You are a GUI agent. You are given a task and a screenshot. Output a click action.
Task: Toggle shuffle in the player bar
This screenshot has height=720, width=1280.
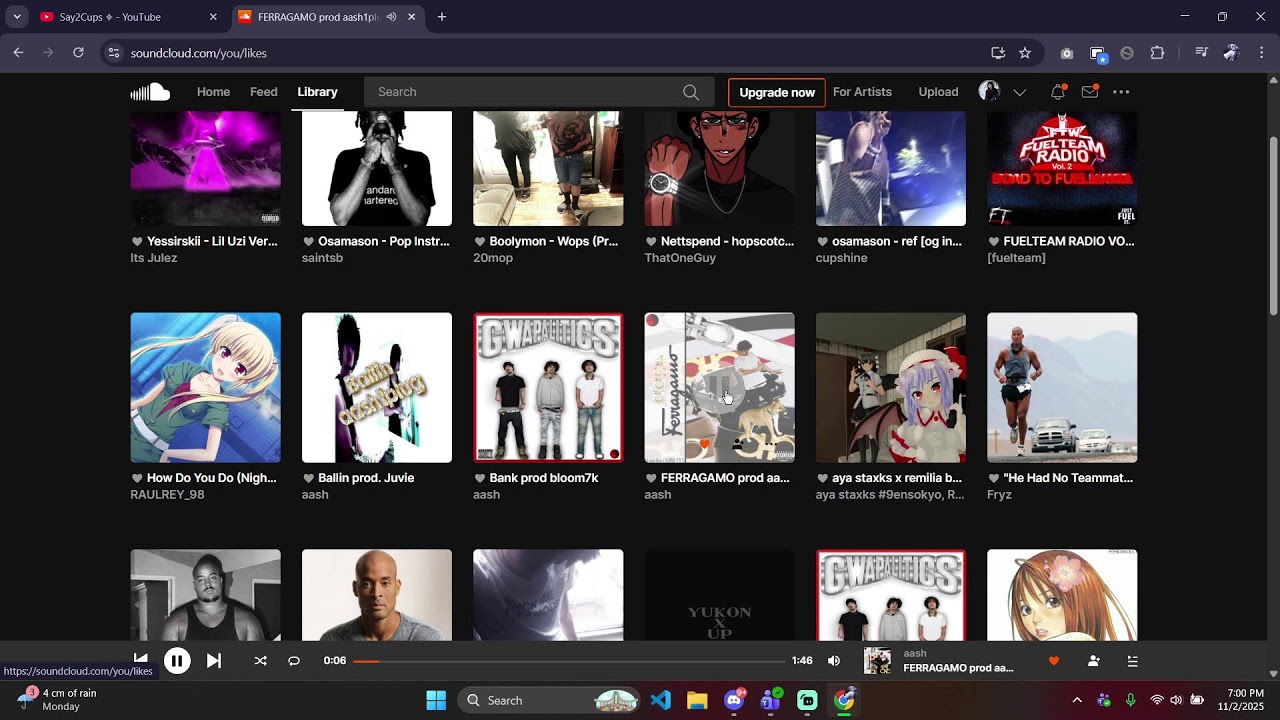(261, 661)
